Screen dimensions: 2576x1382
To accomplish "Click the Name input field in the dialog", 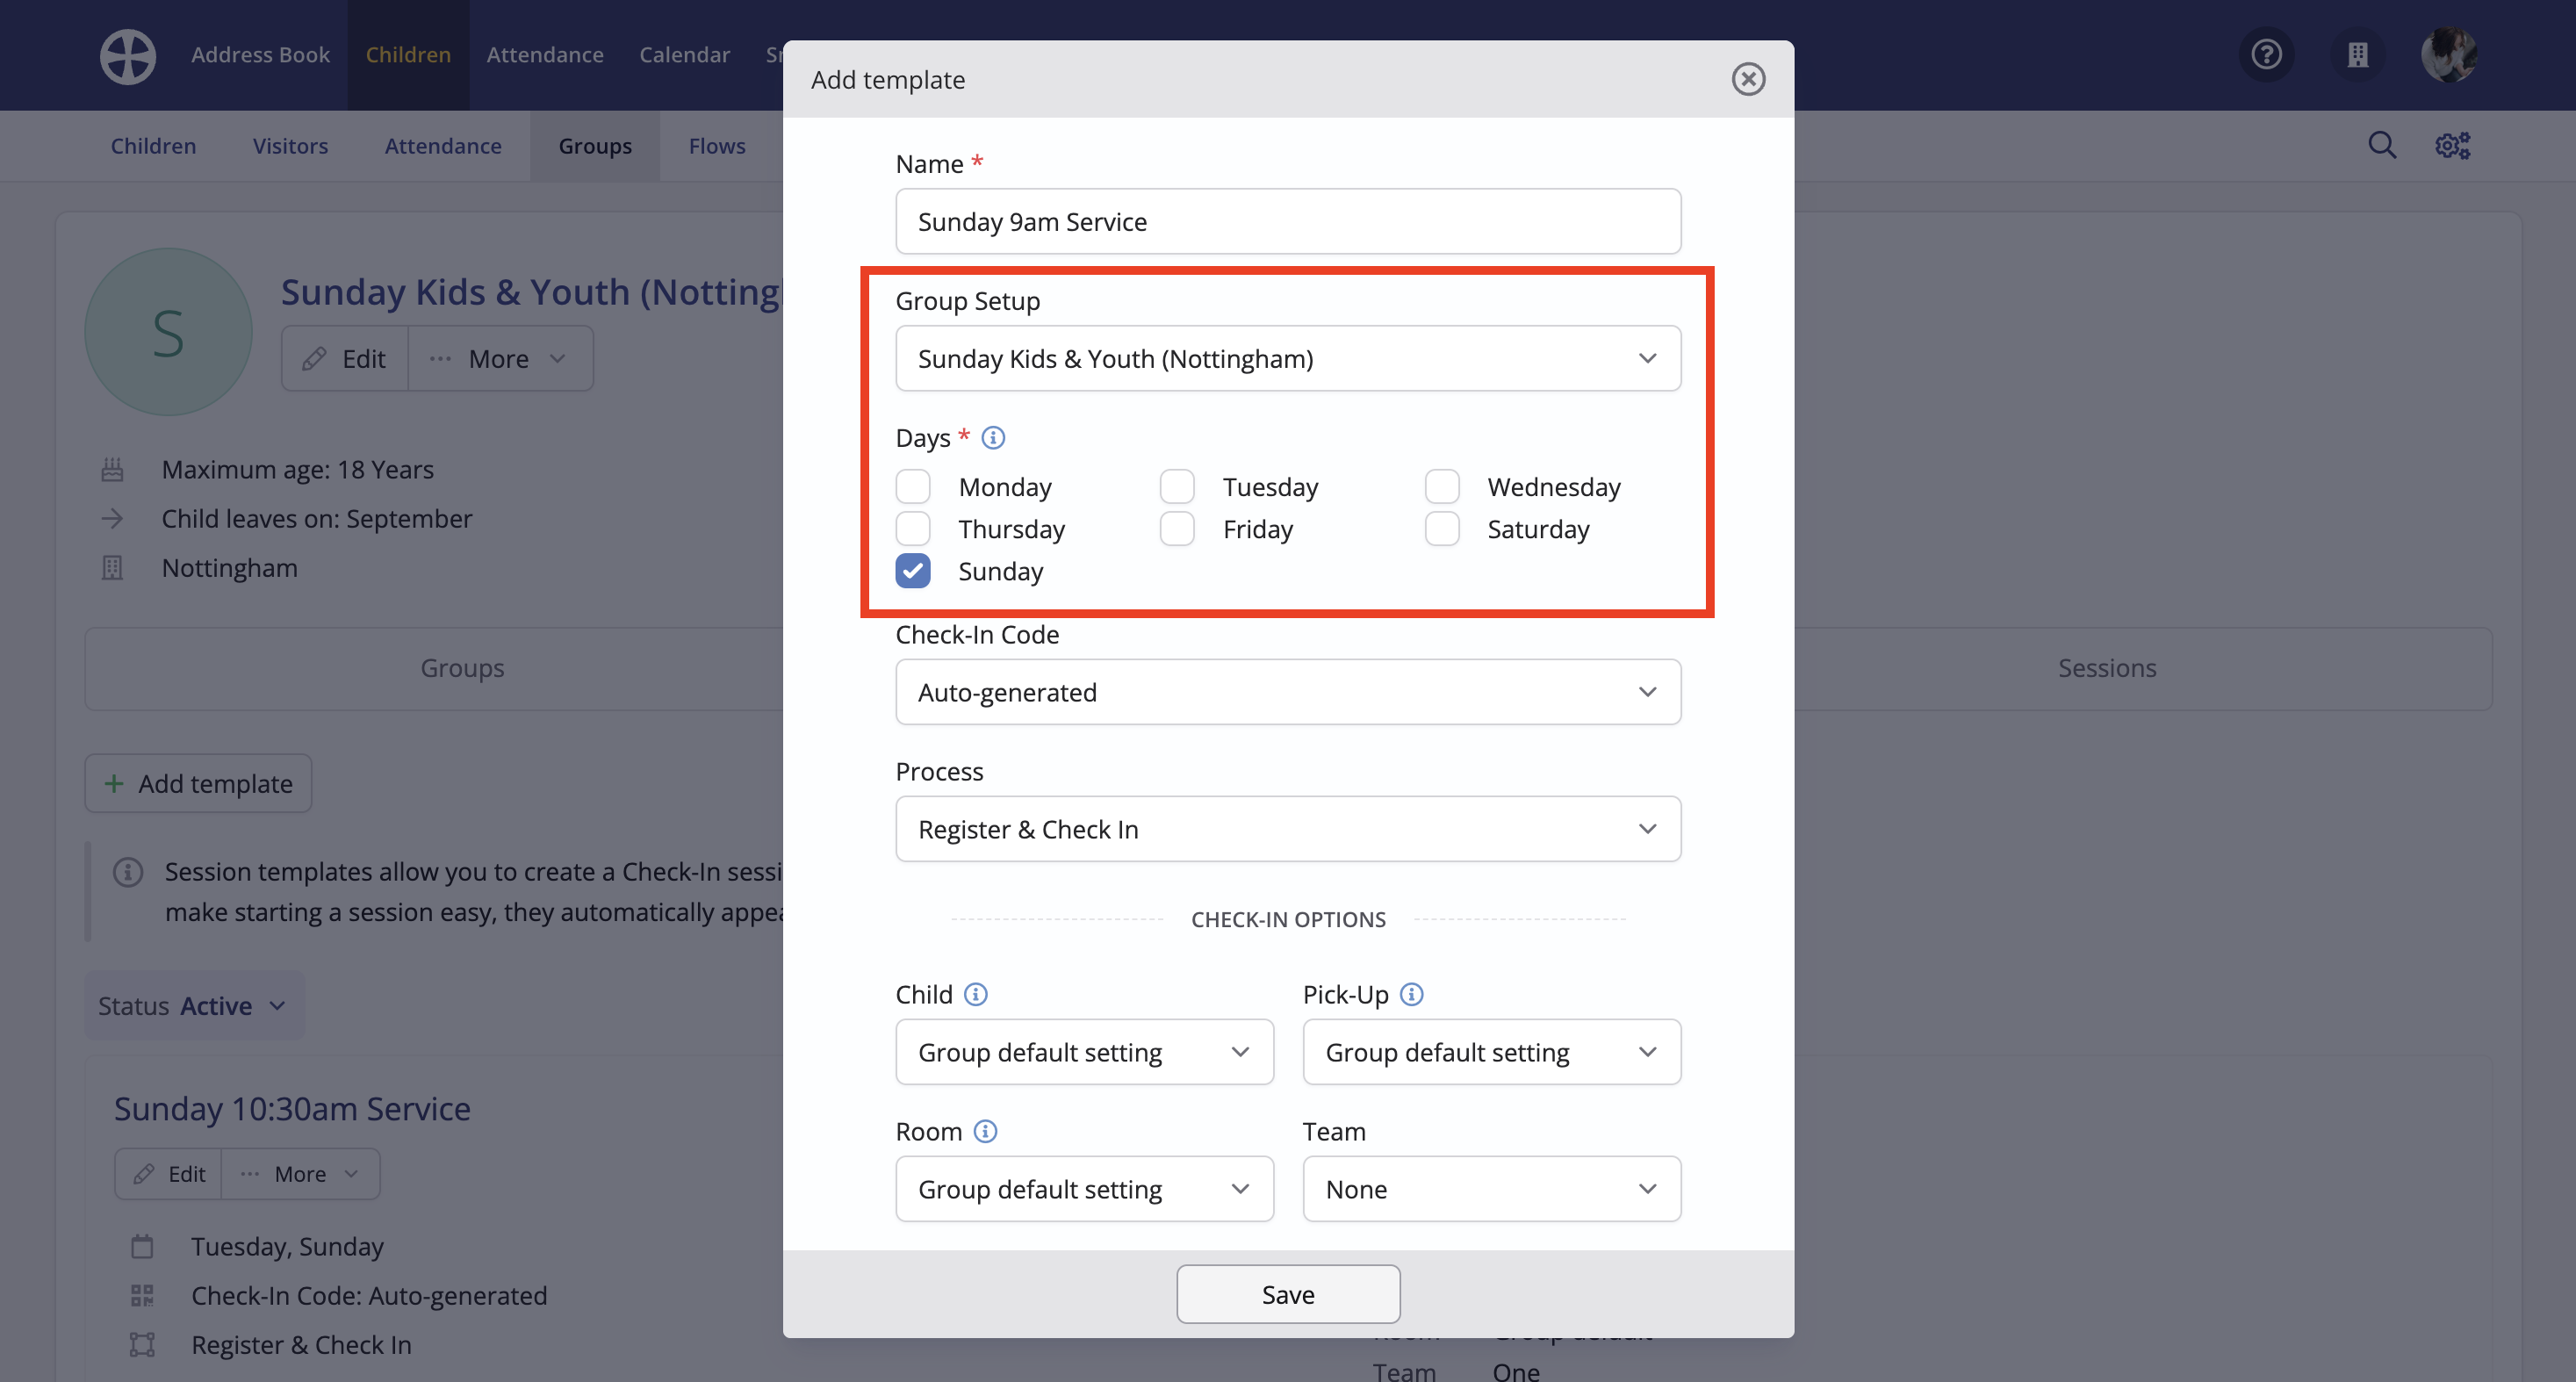I will (x=1287, y=221).
